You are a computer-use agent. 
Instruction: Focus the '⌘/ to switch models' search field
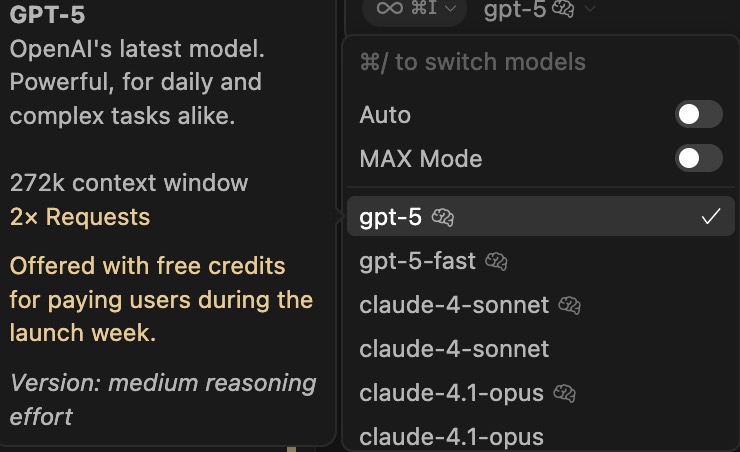(x=541, y=62)
